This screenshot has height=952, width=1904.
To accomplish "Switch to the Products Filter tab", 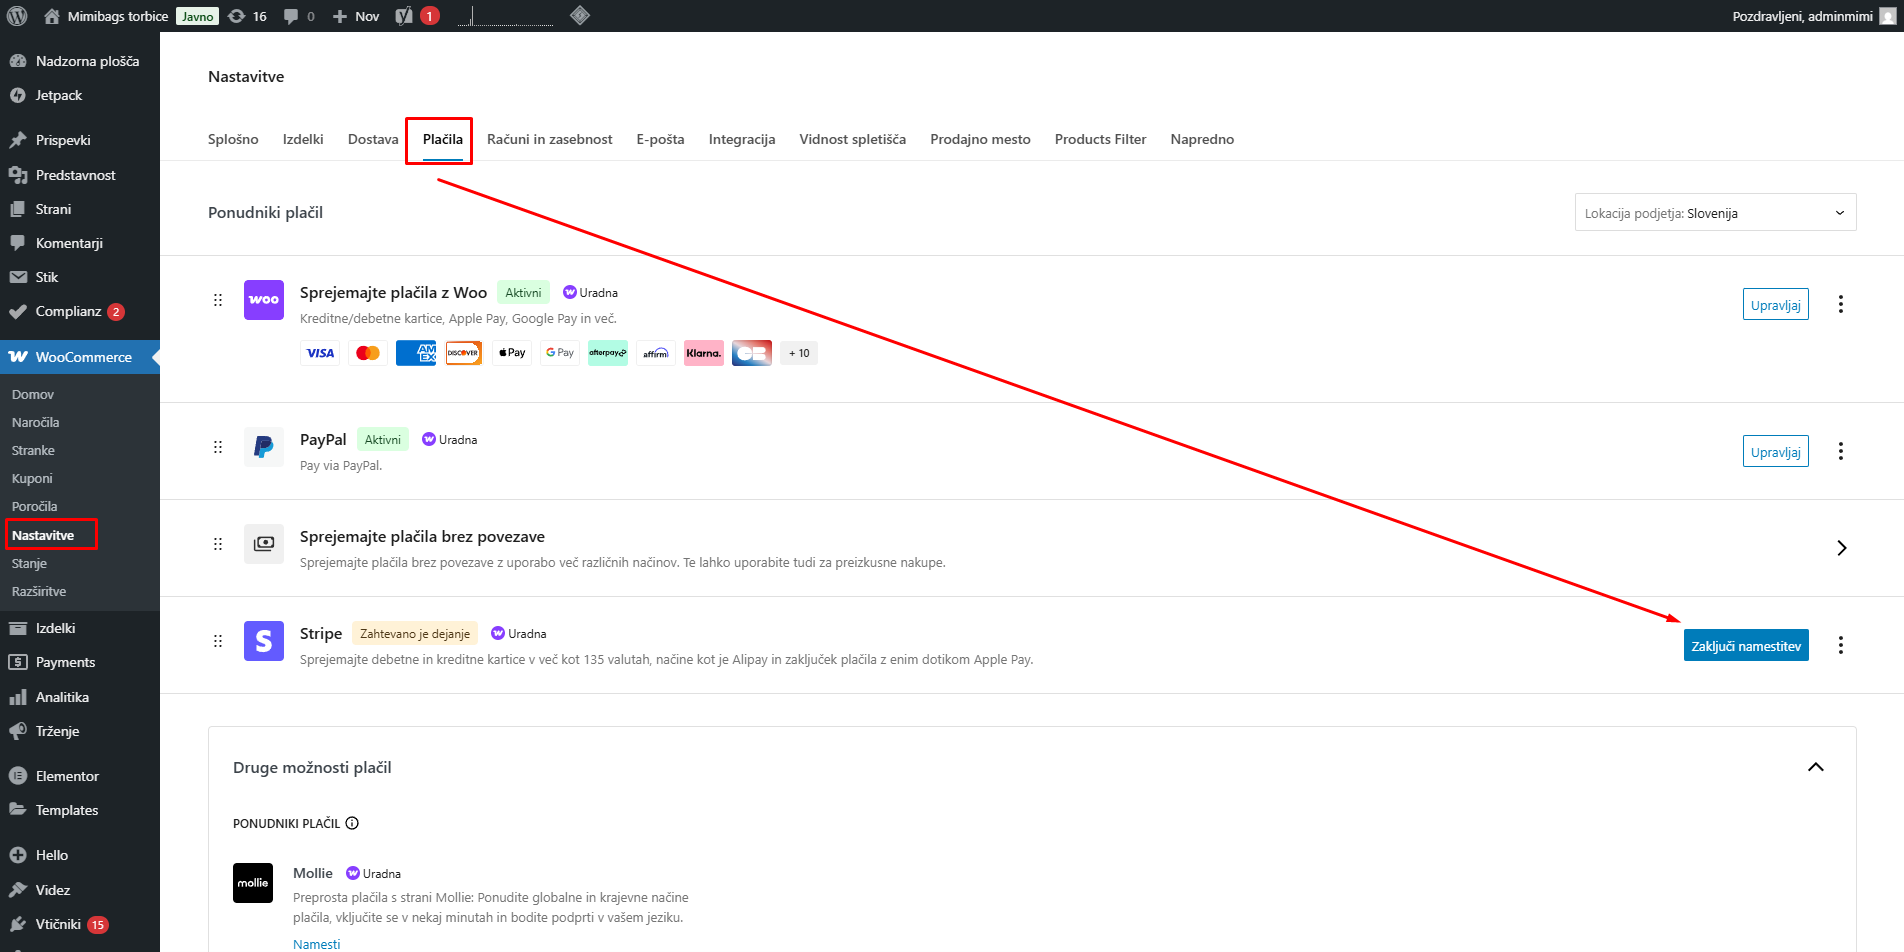I will pyautogui.click(x=1100, y=139).
